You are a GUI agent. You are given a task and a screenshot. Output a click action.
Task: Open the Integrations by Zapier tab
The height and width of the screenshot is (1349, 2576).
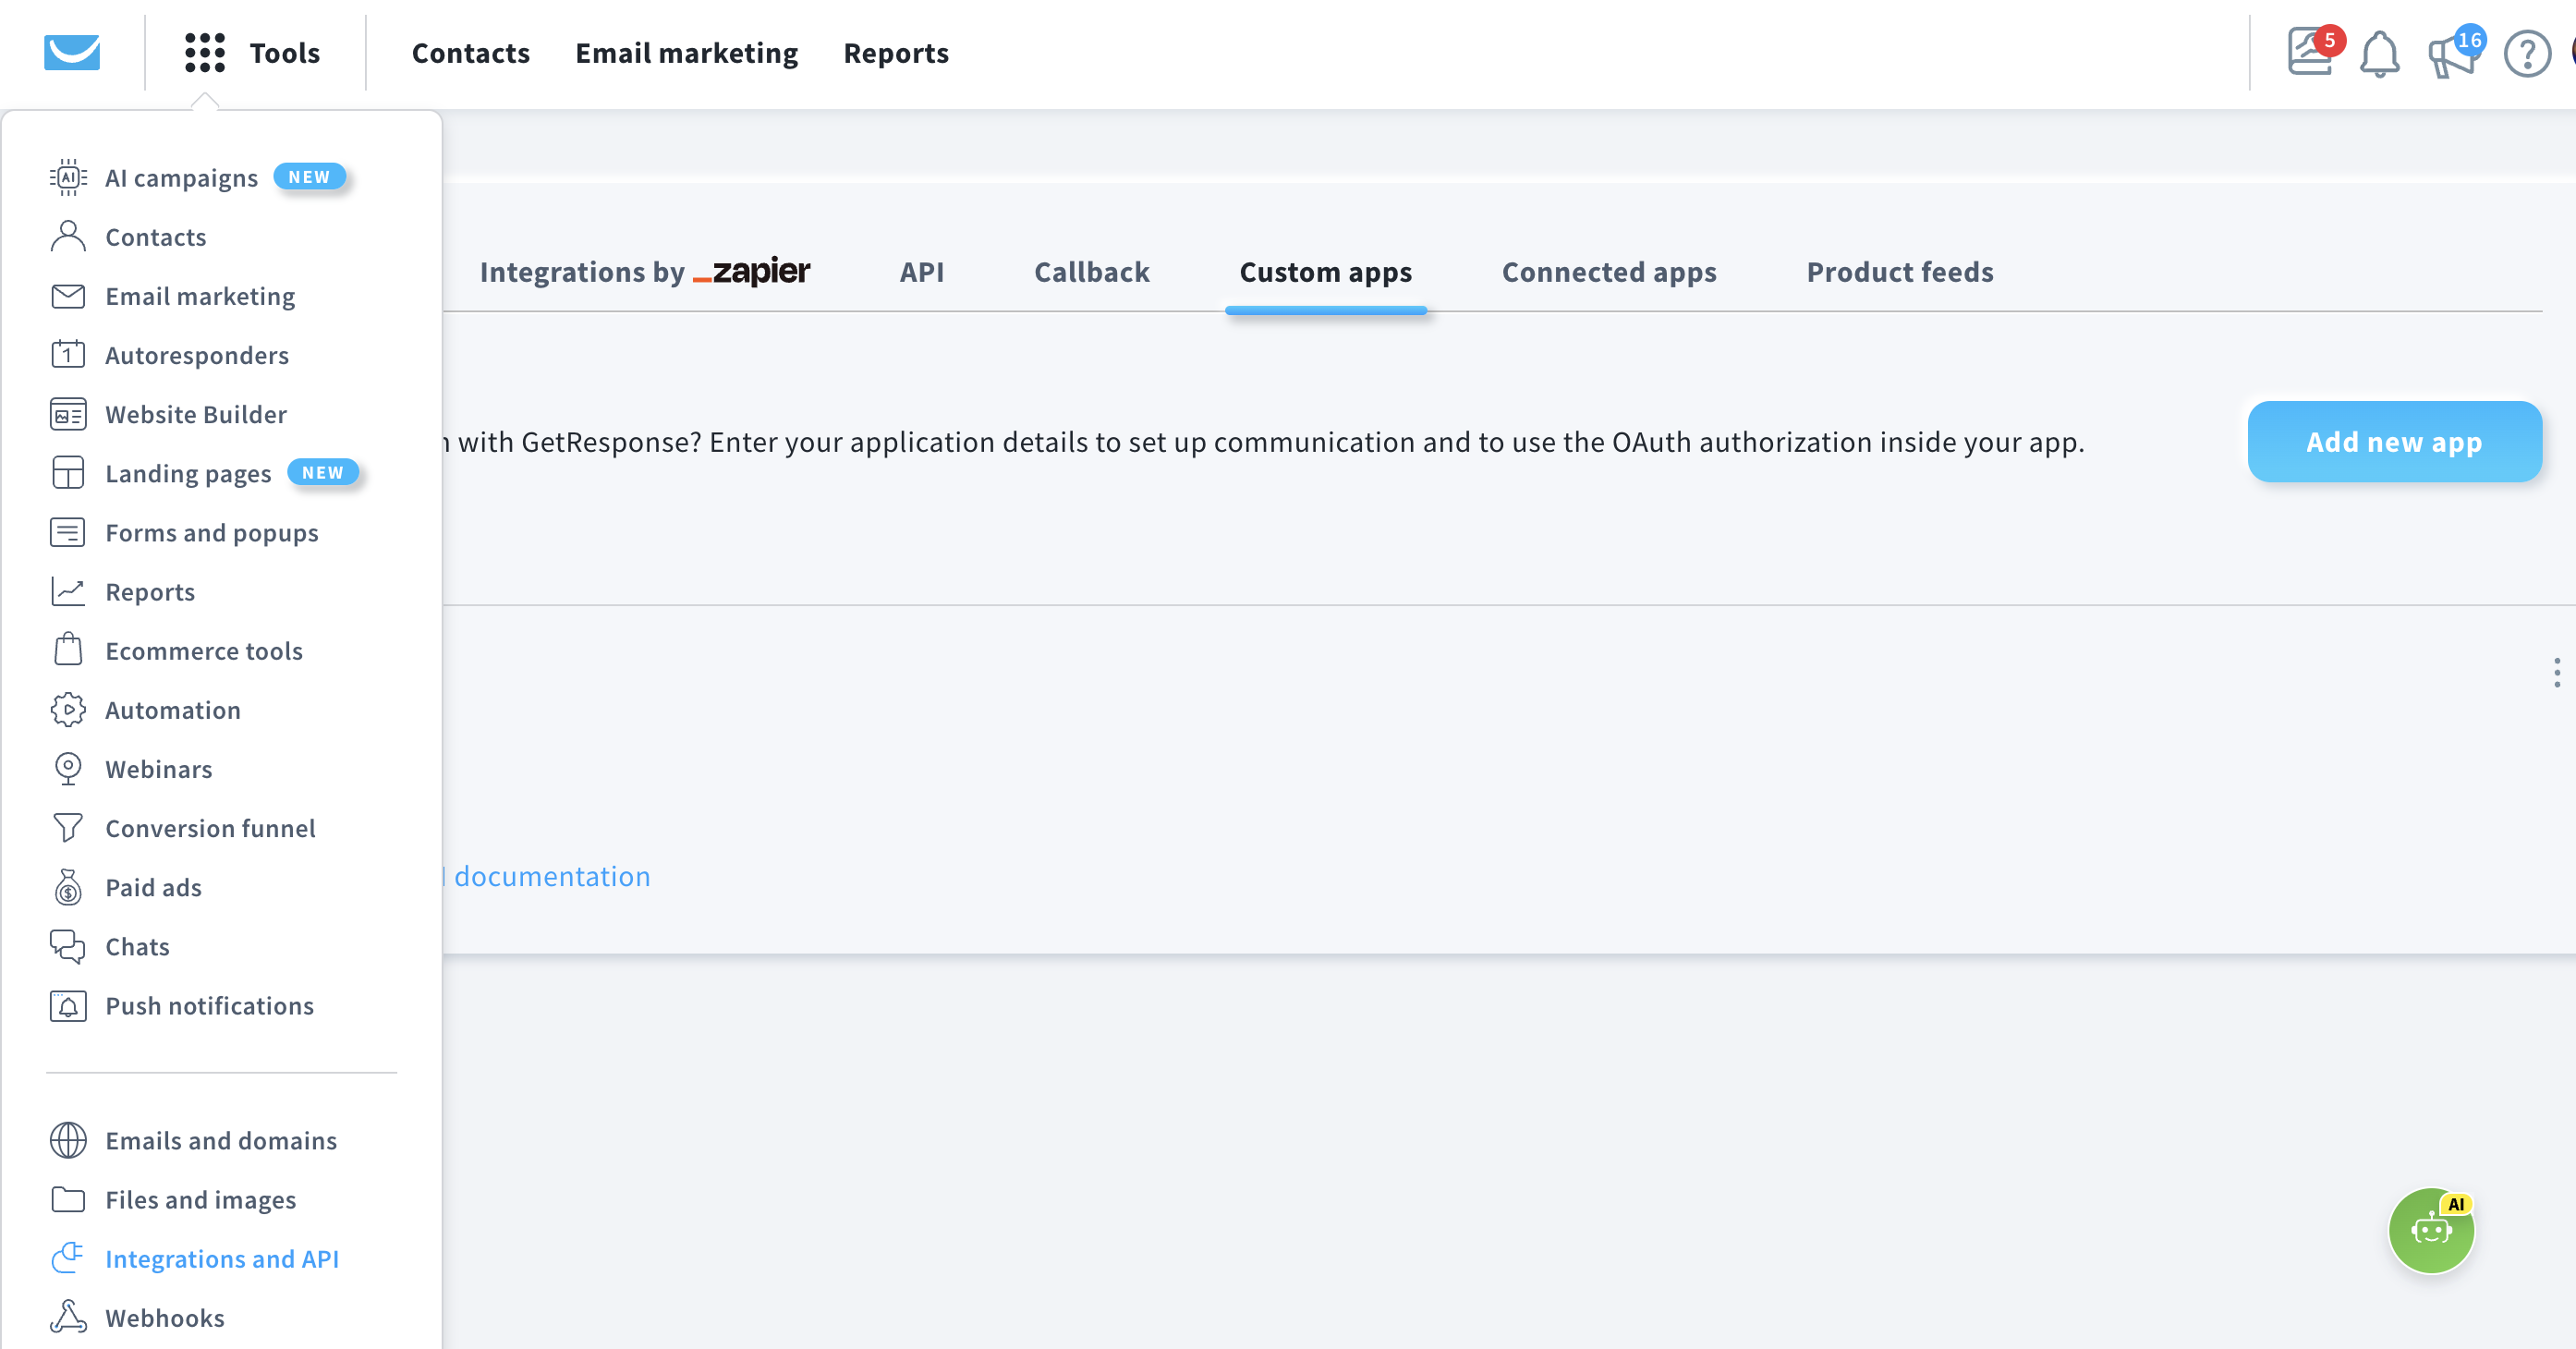pyautogui.click(x=645, y=272)
